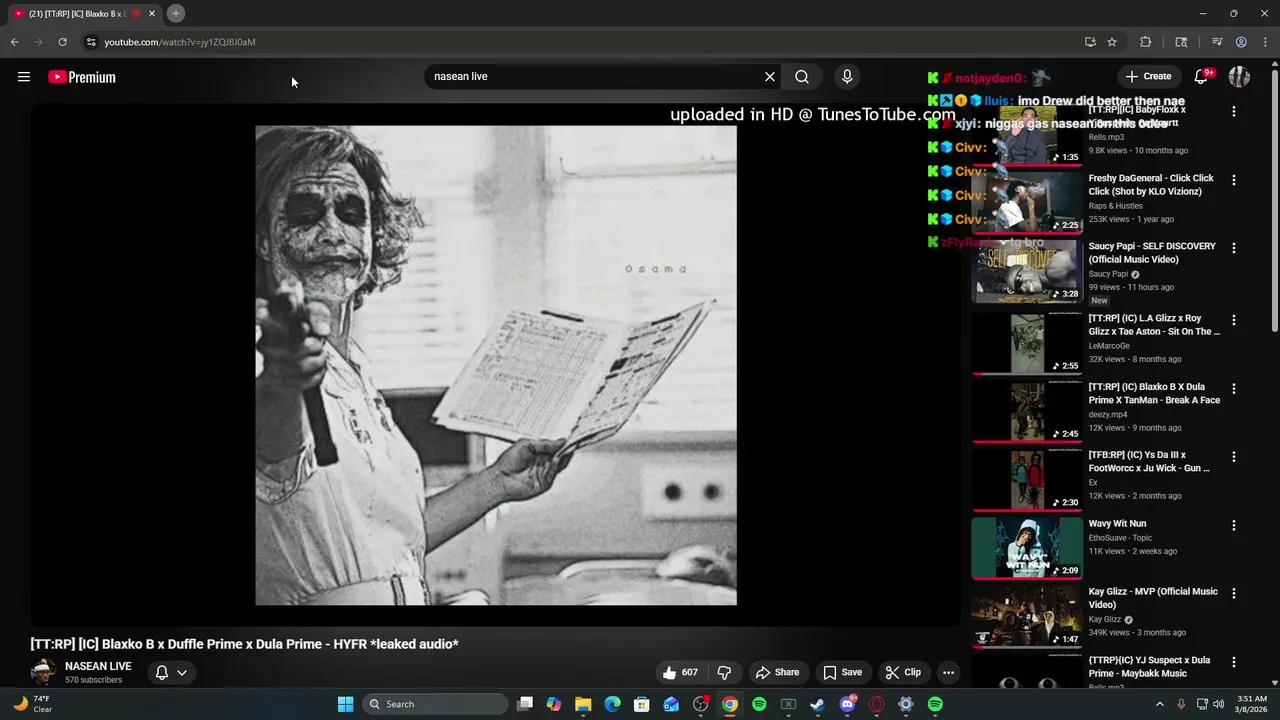
Task: Focus the search field containing 'nasean live'
Action: 595,77
